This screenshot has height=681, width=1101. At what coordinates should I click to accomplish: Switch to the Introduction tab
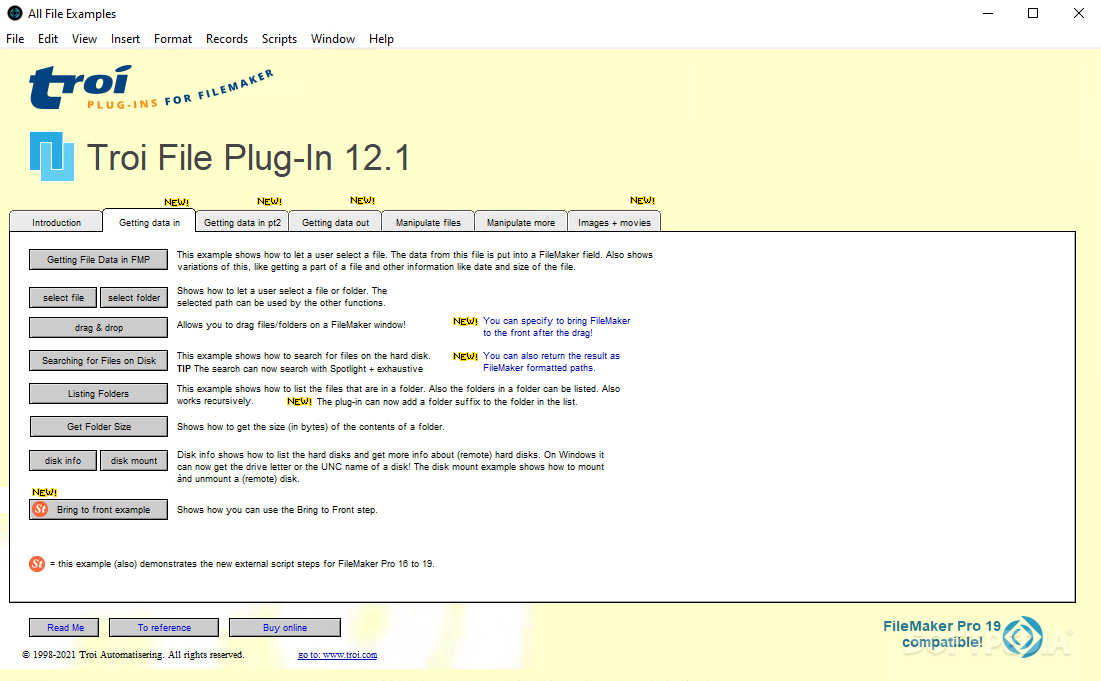56,222
